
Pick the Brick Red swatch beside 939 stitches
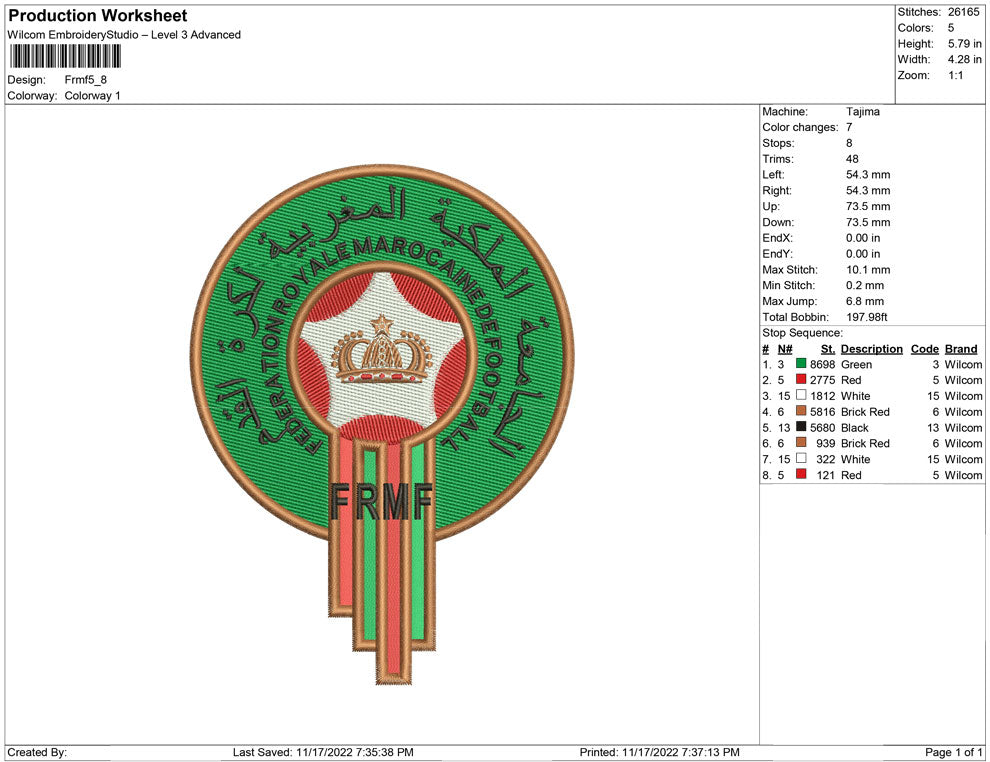pyautogui.click(x=801, y=443)
